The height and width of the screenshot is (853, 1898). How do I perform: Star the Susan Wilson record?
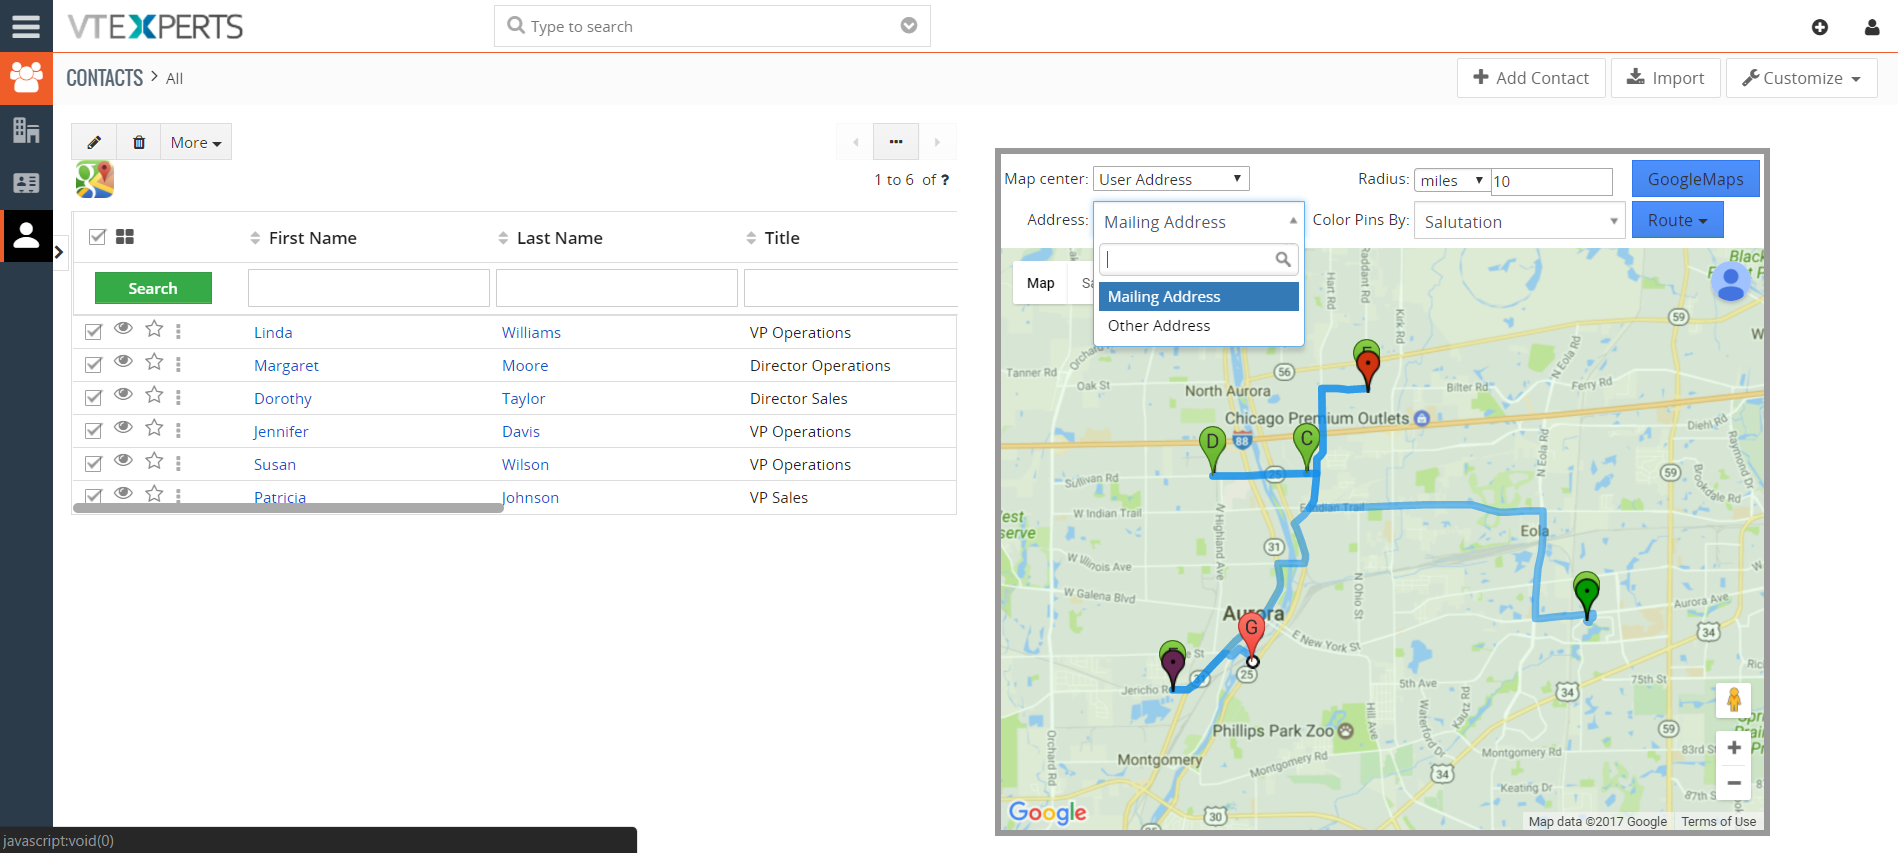click(x=154, y=461)
